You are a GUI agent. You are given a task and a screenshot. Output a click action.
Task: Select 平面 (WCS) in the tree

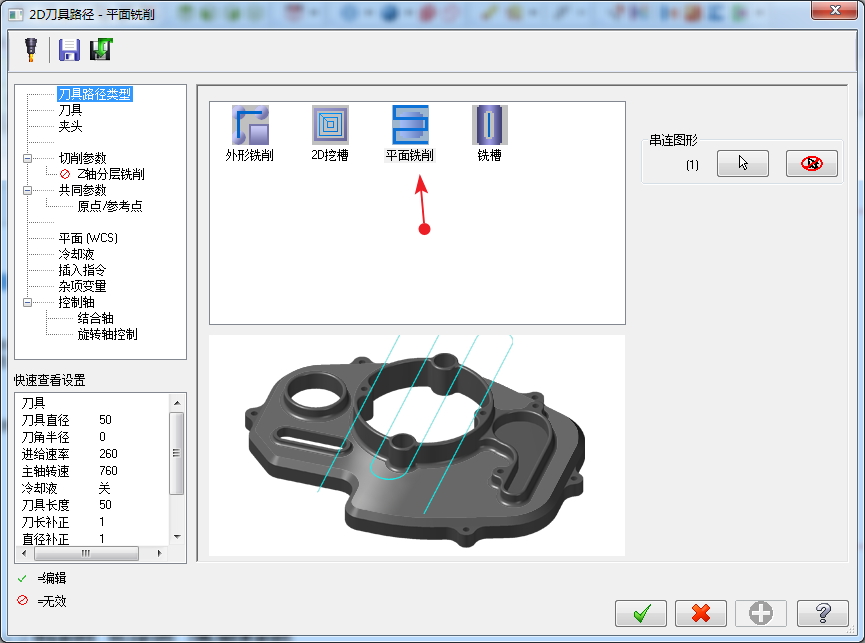[x=88, y=238]
